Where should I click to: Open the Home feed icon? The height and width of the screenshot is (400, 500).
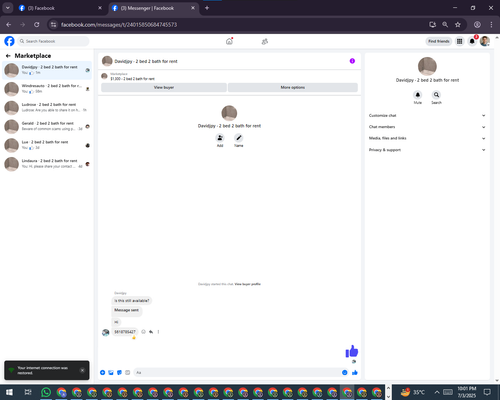(x=229, y=41)
